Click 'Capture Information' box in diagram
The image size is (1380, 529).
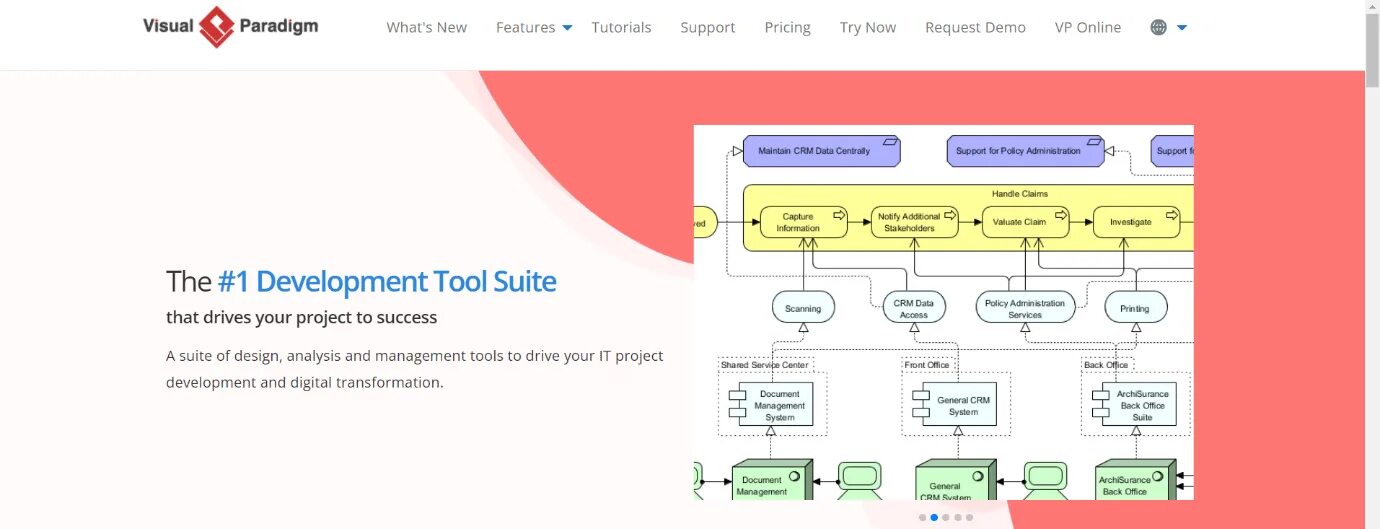point(803,222)
